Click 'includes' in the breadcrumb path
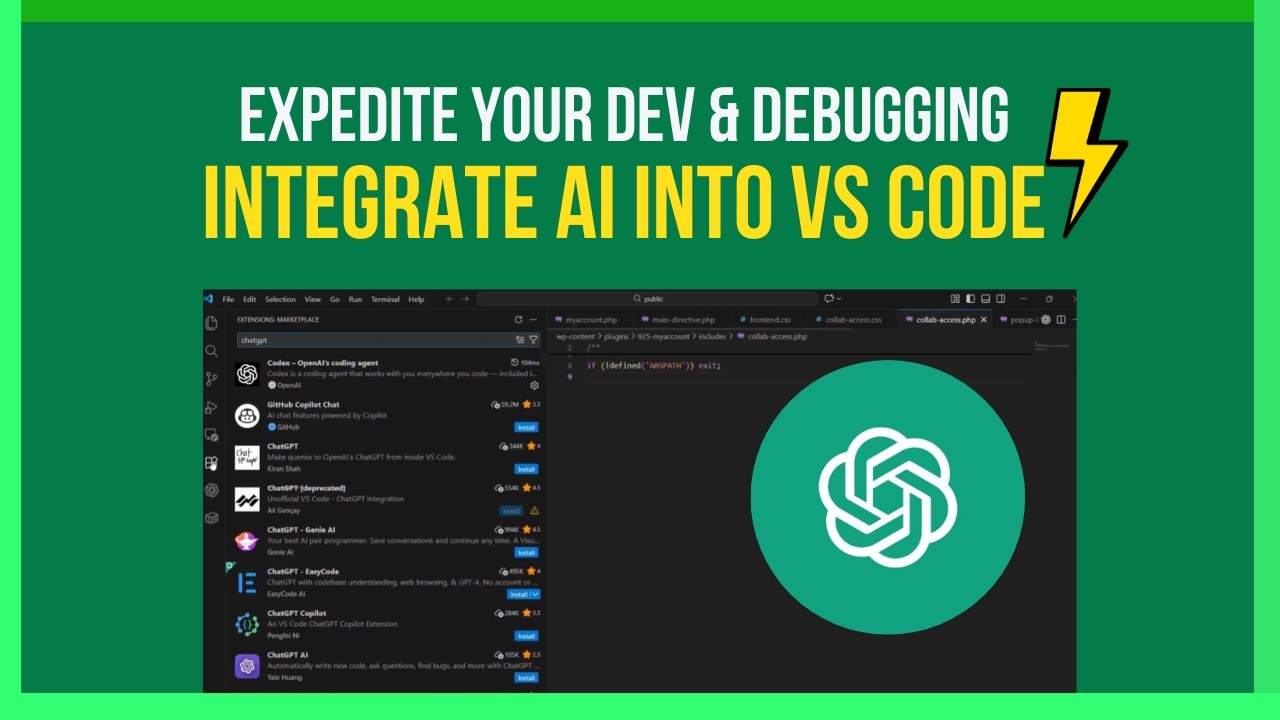Image resolution: width=1280 pixels, height=720 pixels. coord(712,337)
